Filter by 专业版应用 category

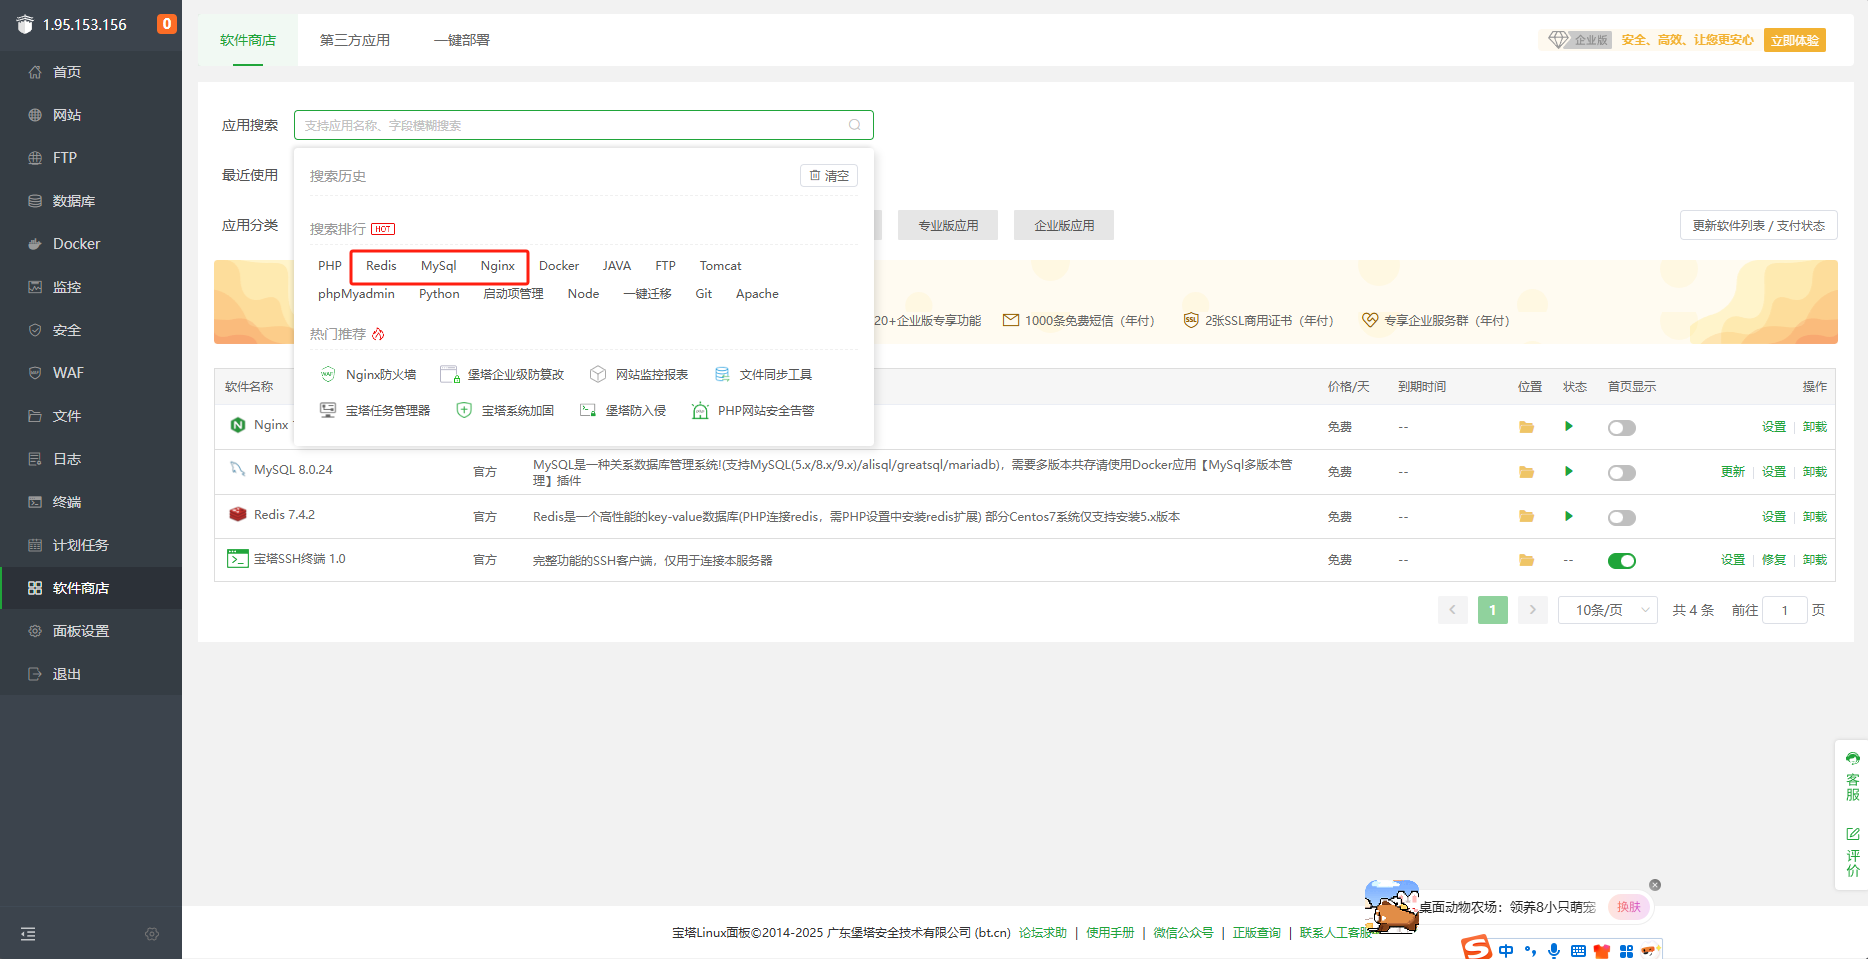click(x=948, y=225)
